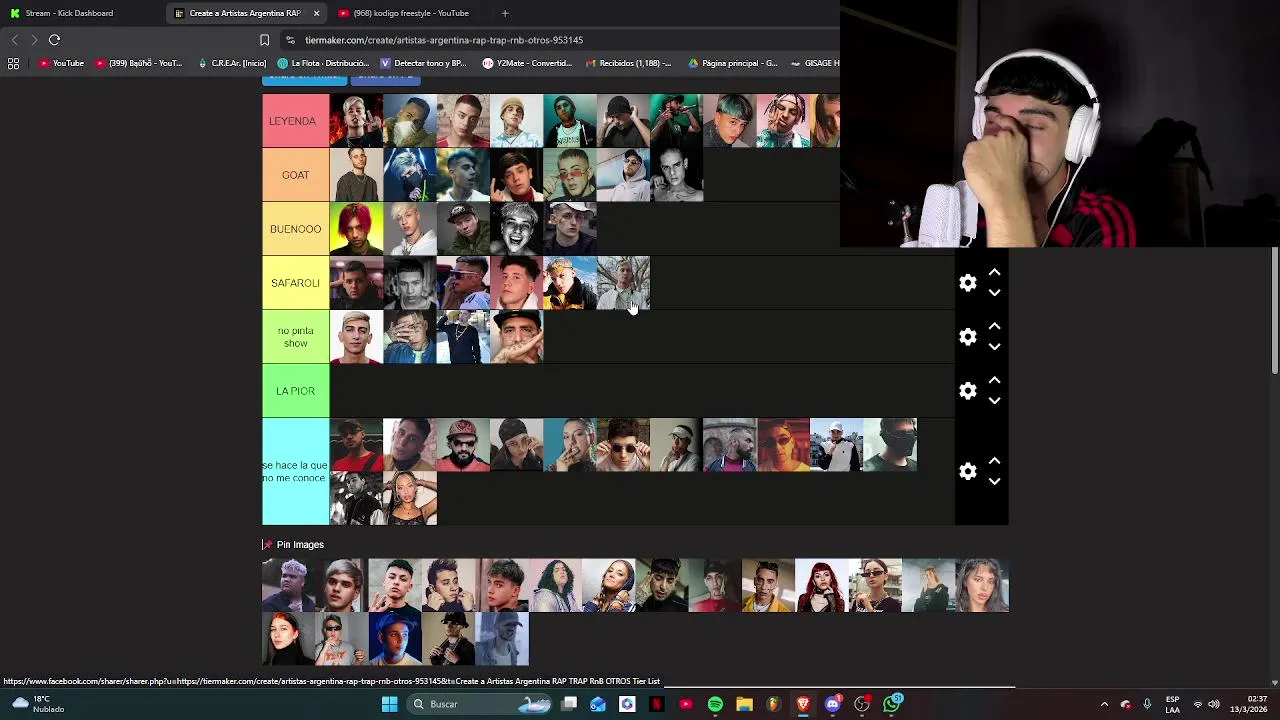This screenshot has width=1280, height=720.
Task: Select the Create a Artistas Argentina RAP tab
Action: coord(245,13)
